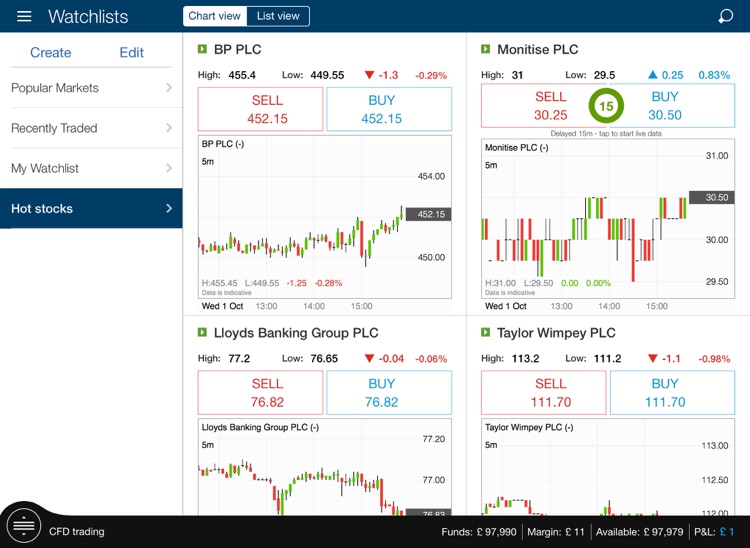The height and width of the screenshot is (548, 750).
Task: Tap the 5m interval label on BP chart
Action: [208, 162]
